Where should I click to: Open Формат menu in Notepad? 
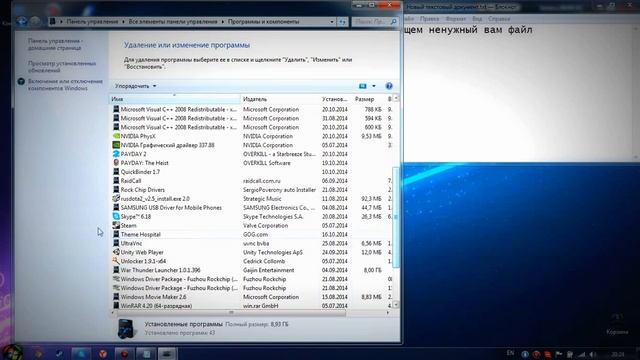456,19
